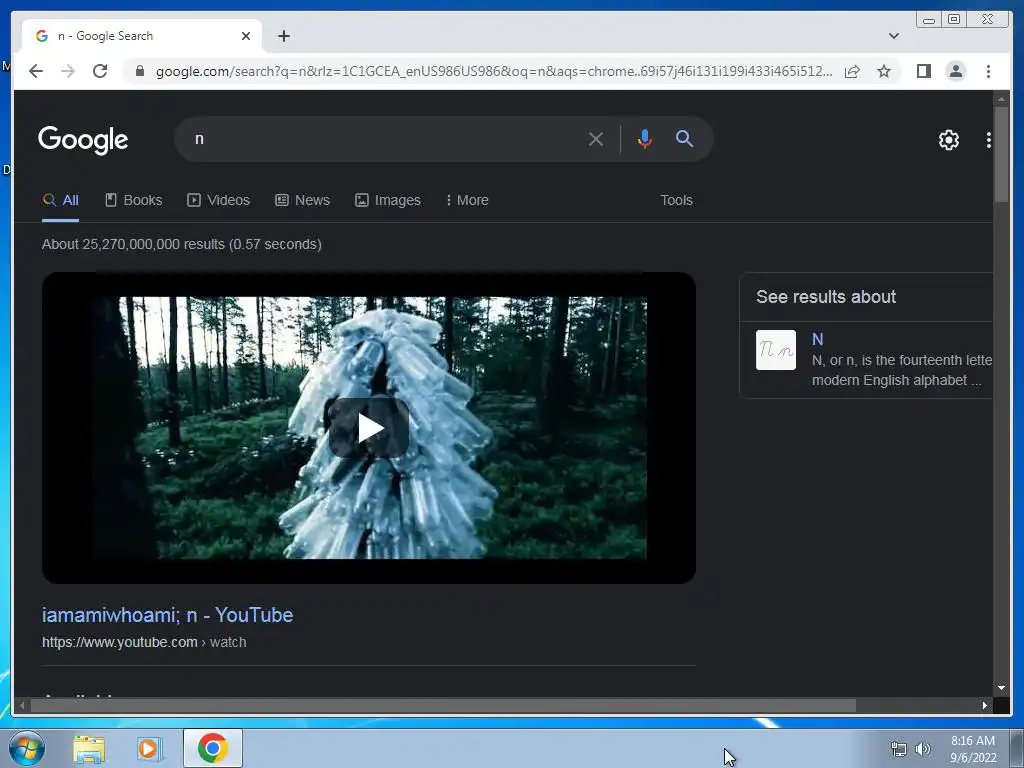
Task: Bookmark this tab with star icon
Action: 884,71
